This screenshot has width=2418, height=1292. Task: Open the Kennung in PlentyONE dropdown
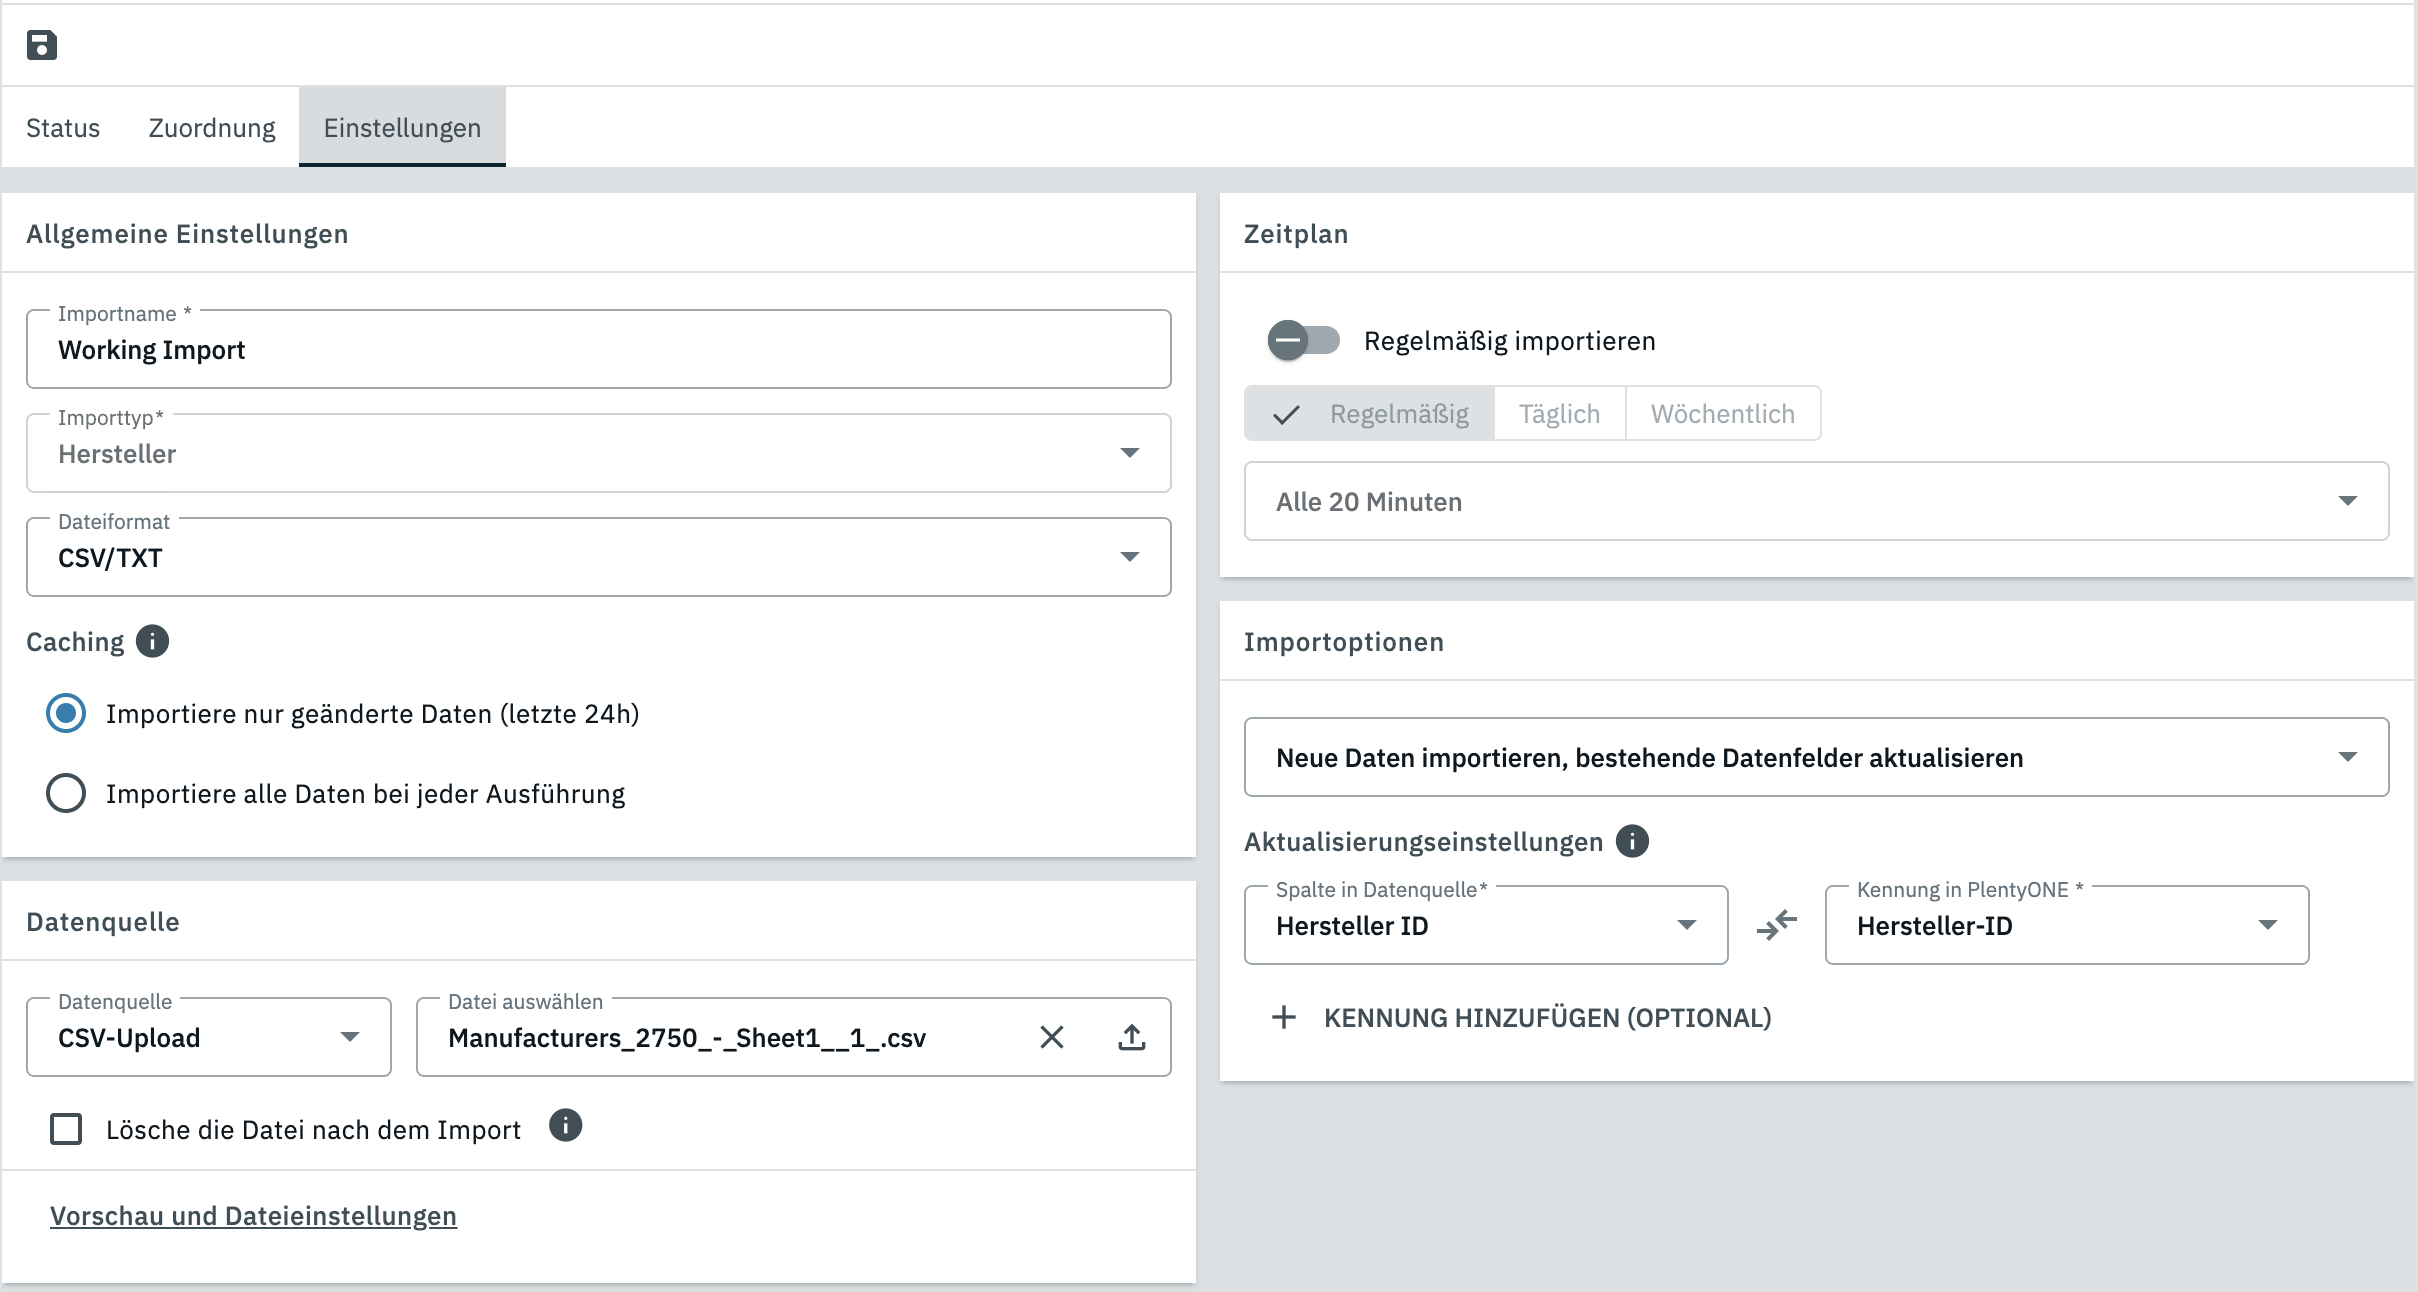coord(2066,925)
